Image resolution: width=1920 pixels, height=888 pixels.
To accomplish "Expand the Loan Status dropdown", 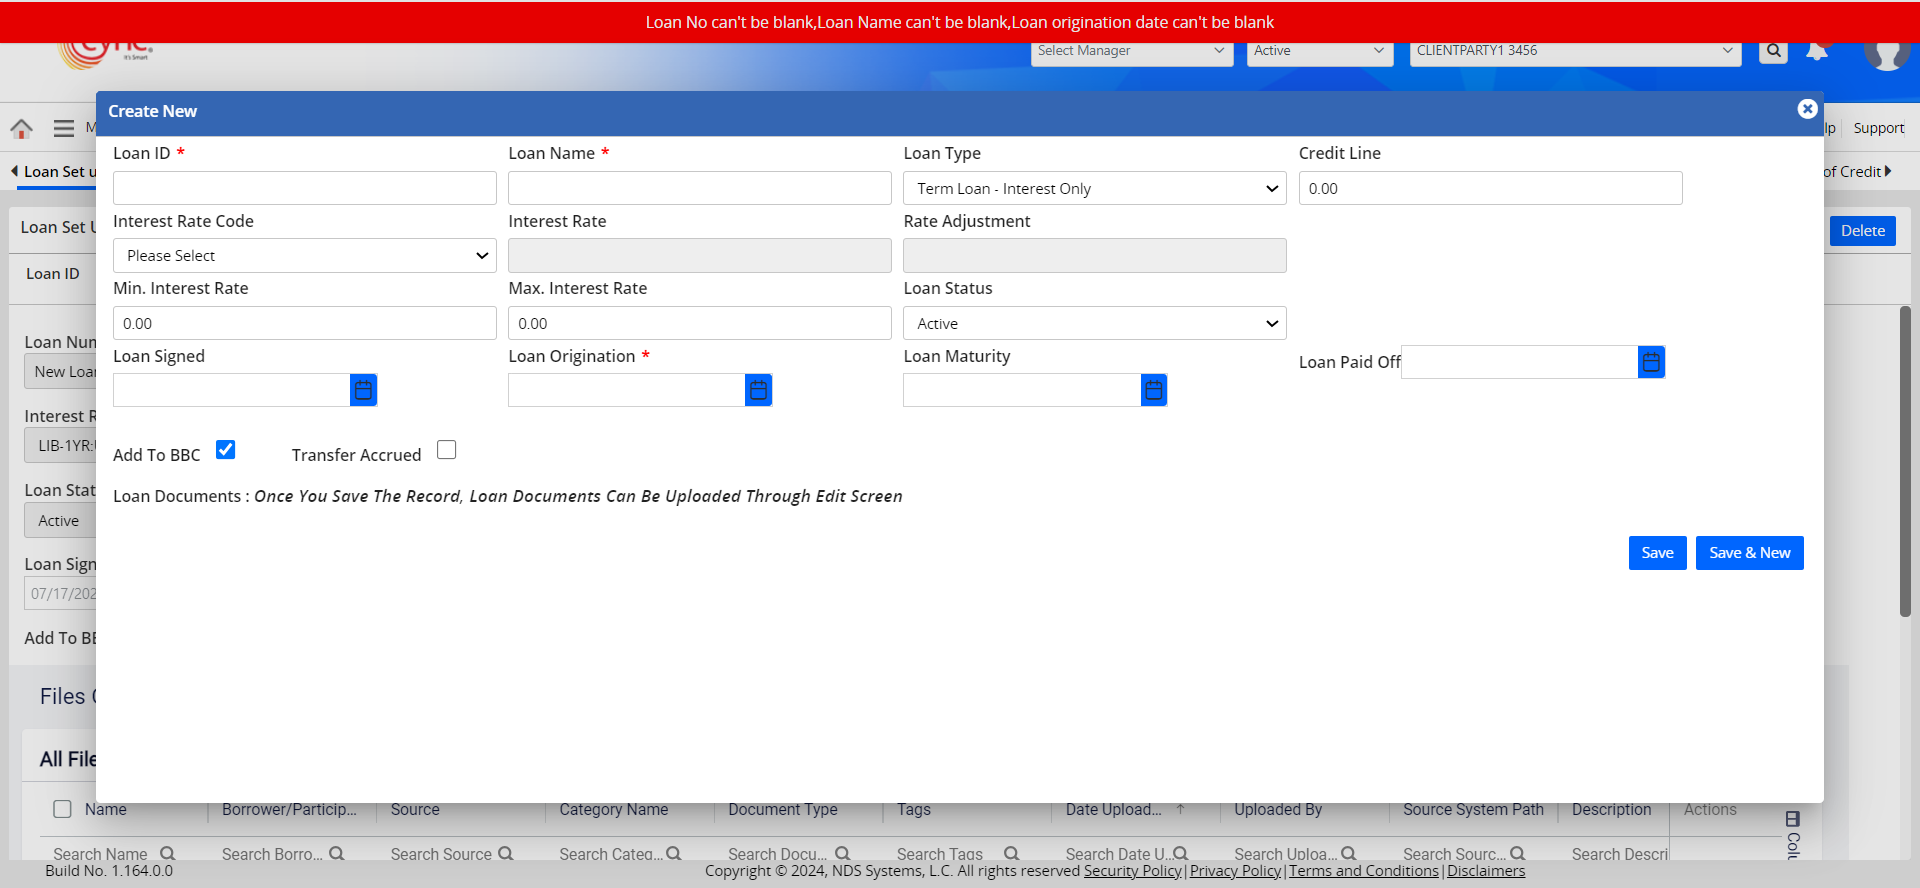I will pyautogui.click(x=1094, y=323).
